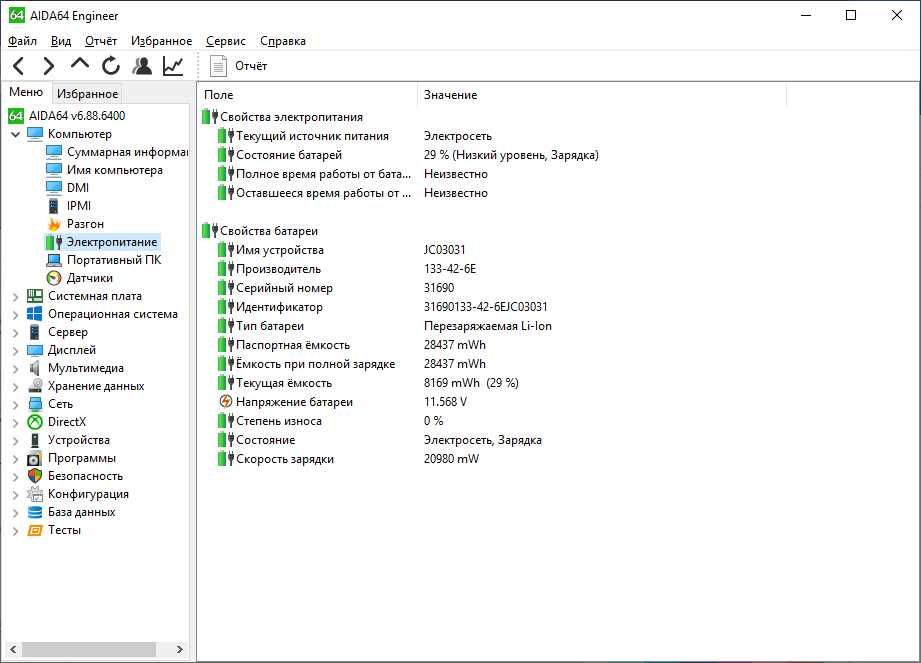Click the sidebar scrollbar right arrow

point(180,649)
